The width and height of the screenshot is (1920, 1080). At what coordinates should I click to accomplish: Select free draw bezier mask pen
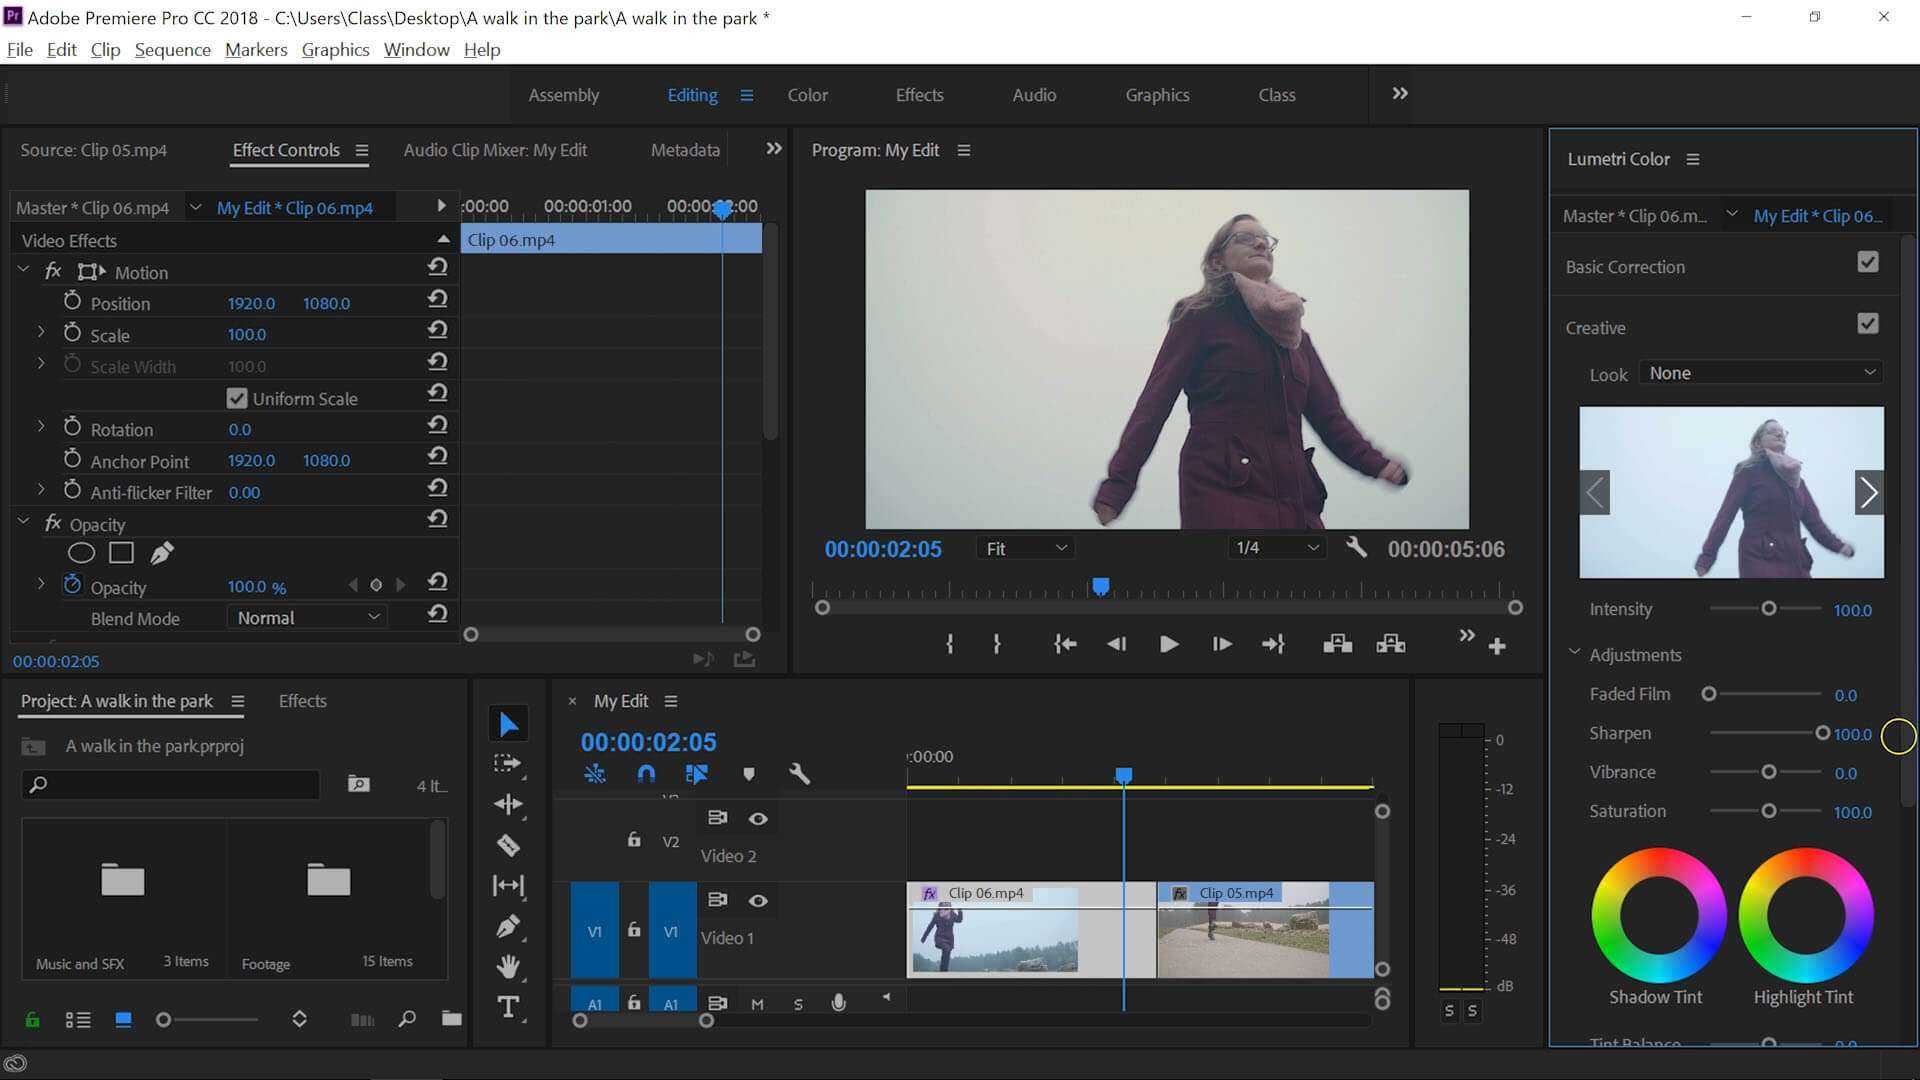pos(161,553)
